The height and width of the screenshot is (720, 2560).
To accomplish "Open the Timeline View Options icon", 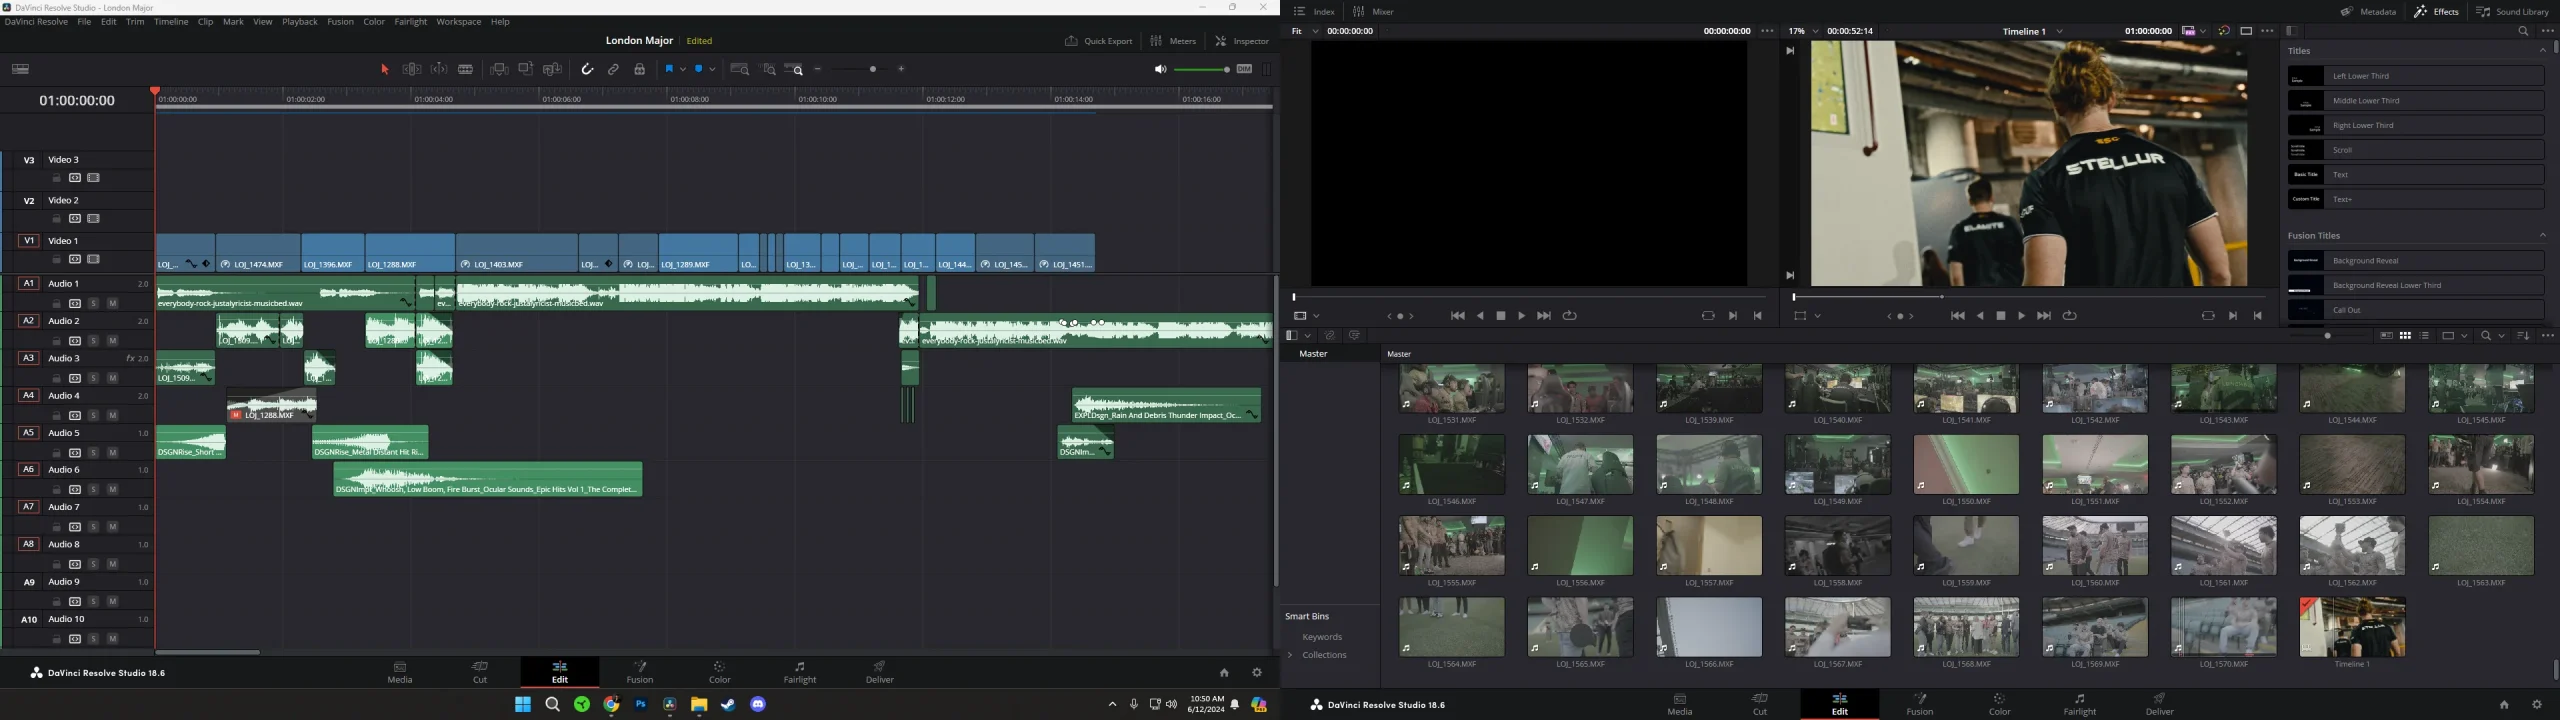I will click(x=20, y=69).
